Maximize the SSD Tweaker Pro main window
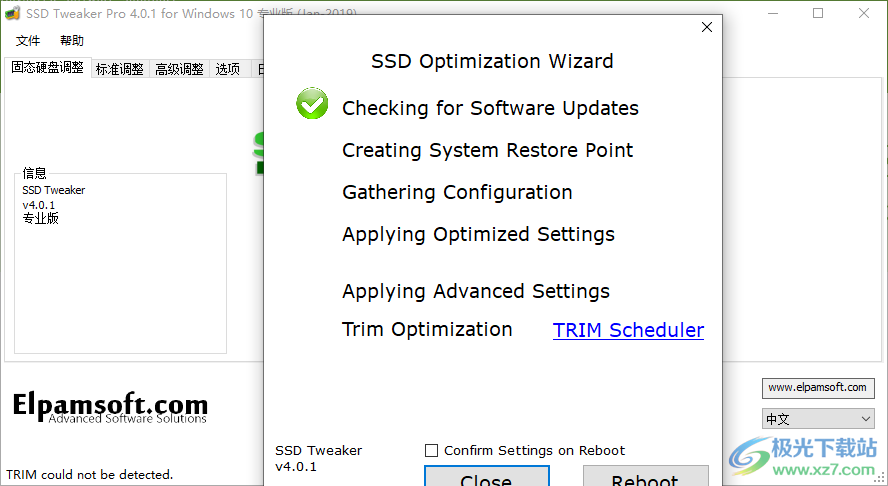 click(x=818, y=13)
